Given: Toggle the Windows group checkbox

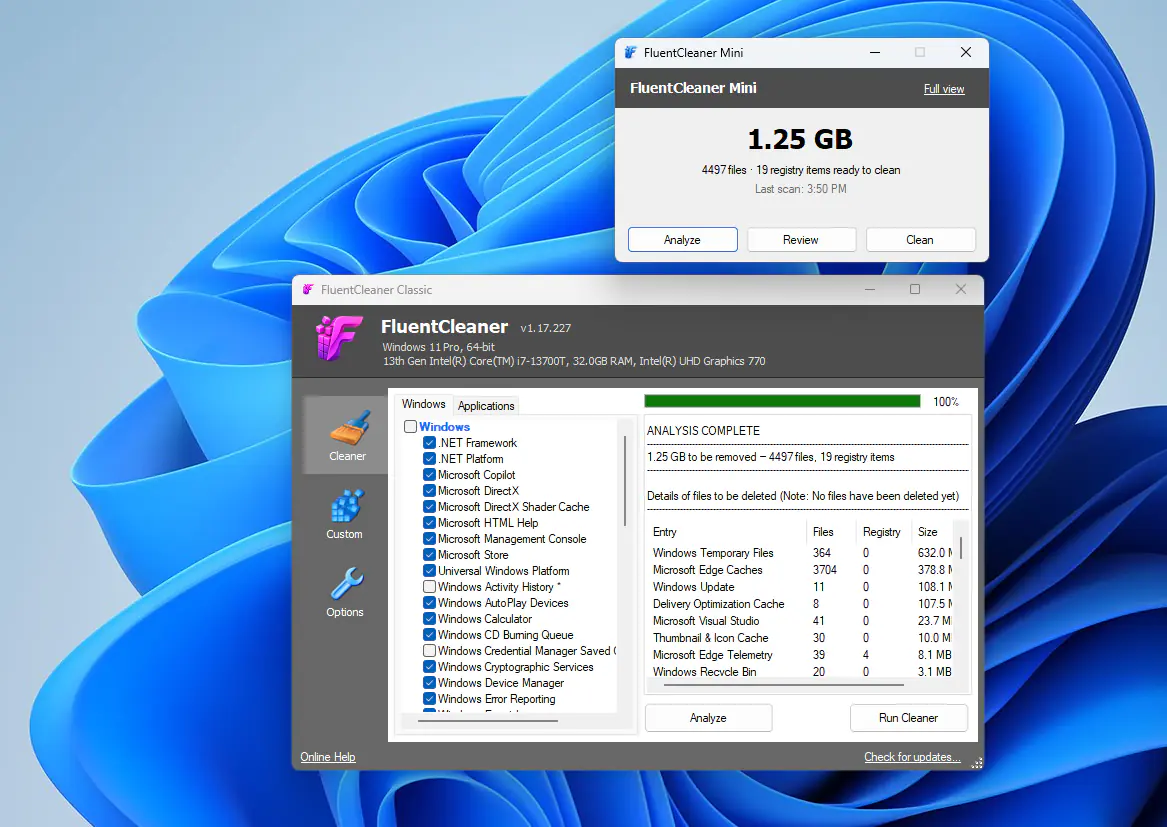Looking at the screenshot, I should click(x=410, y=427).
